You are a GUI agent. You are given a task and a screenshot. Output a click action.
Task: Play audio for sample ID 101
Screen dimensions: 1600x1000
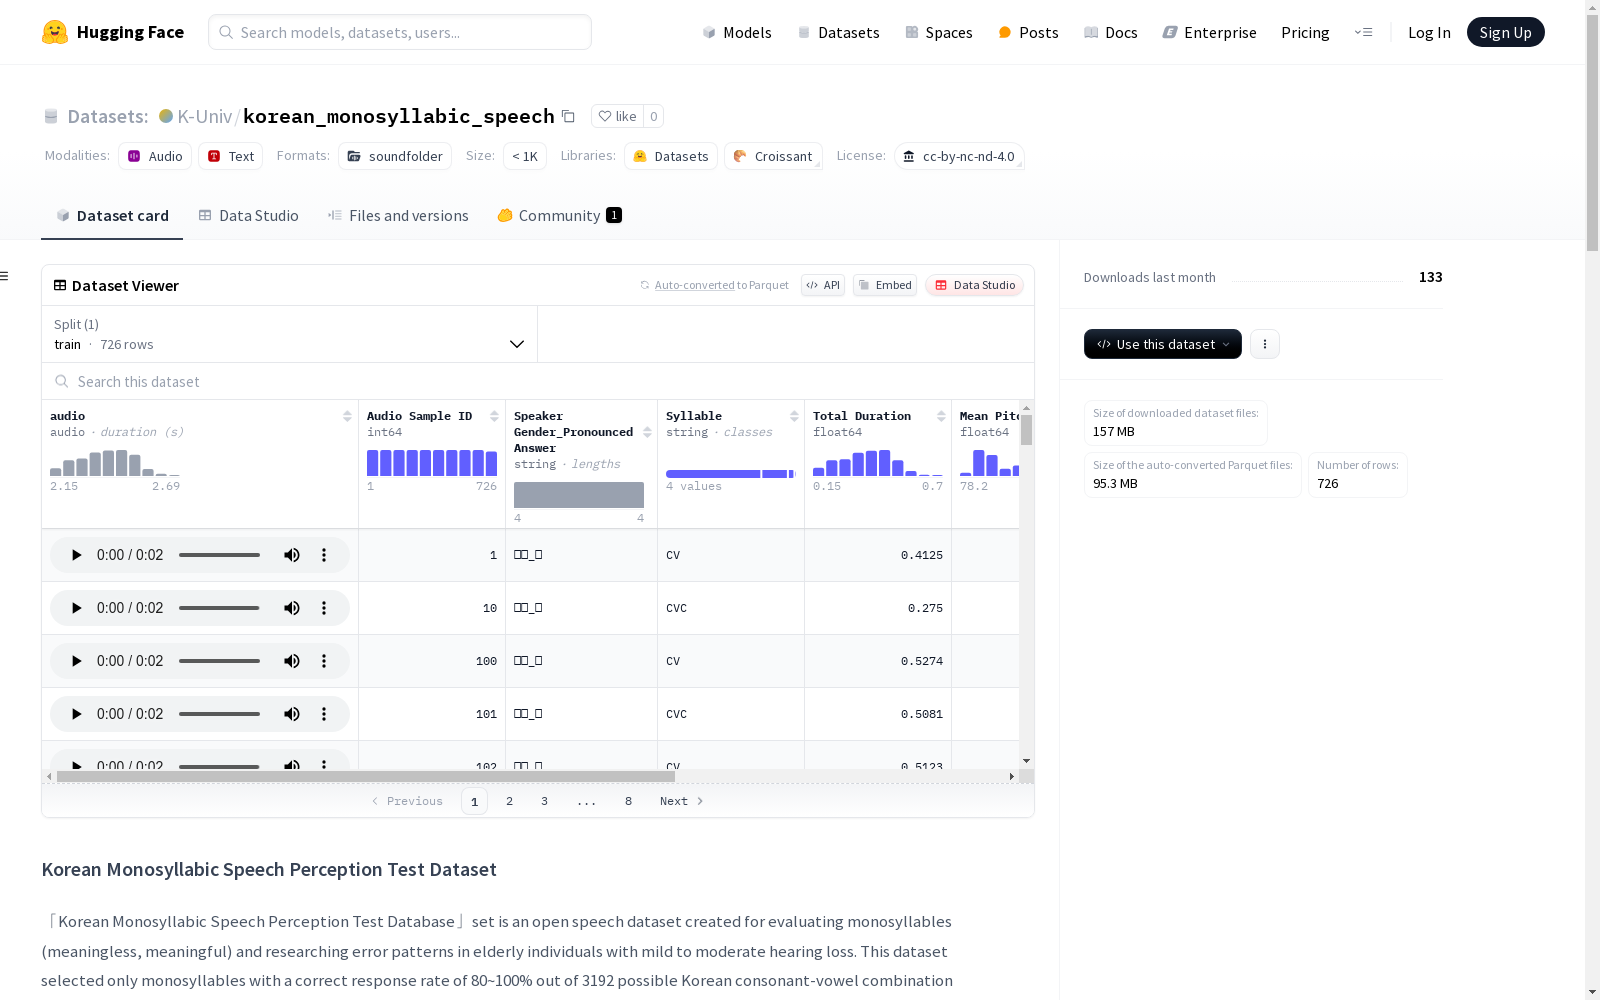[x=76, y=714]
